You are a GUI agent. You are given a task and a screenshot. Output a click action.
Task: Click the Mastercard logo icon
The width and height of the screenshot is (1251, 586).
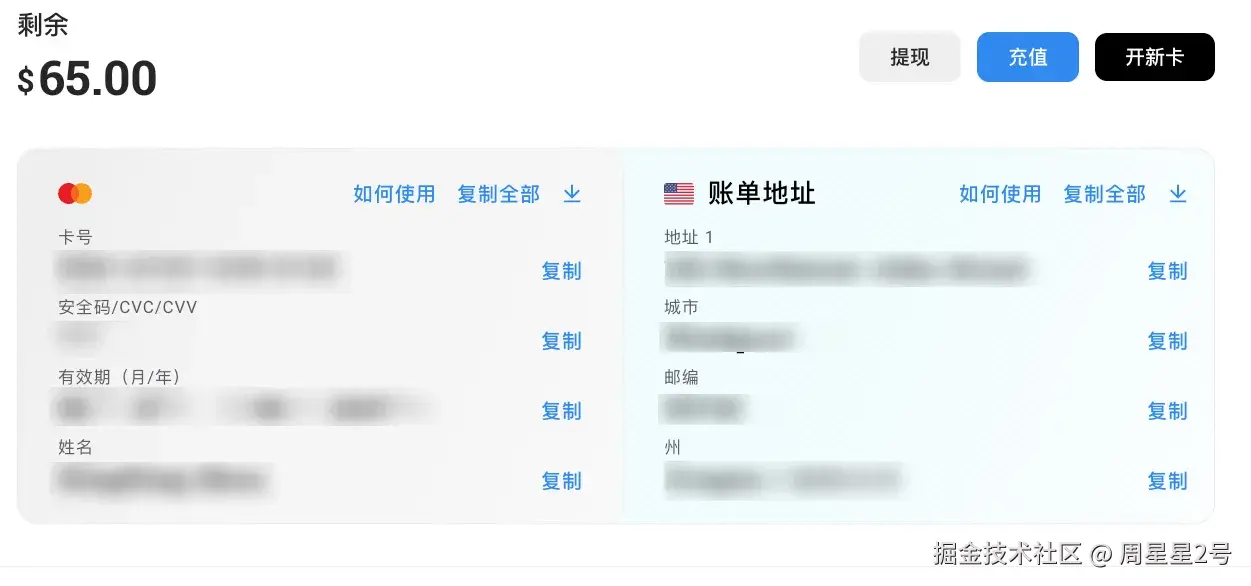click(75, 194)
